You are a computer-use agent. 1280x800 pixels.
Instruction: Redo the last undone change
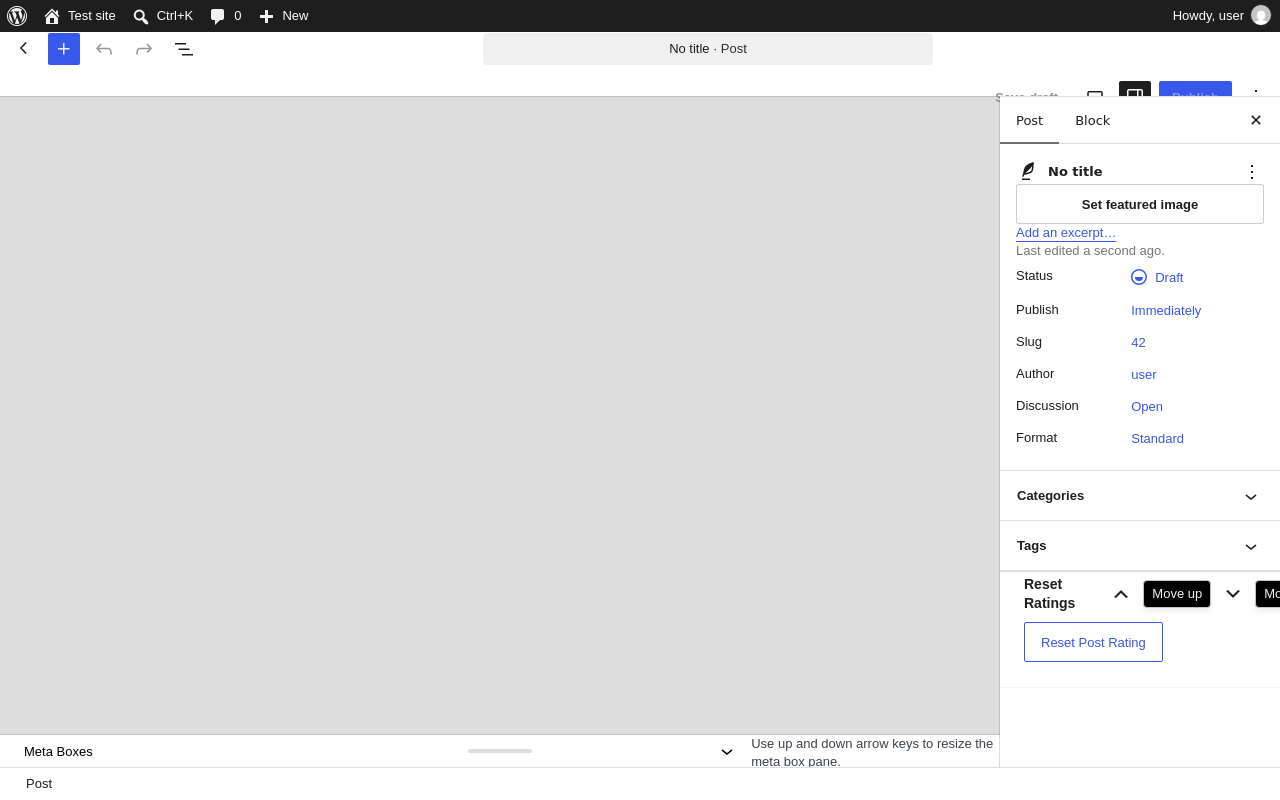click(x=144, y=49)
